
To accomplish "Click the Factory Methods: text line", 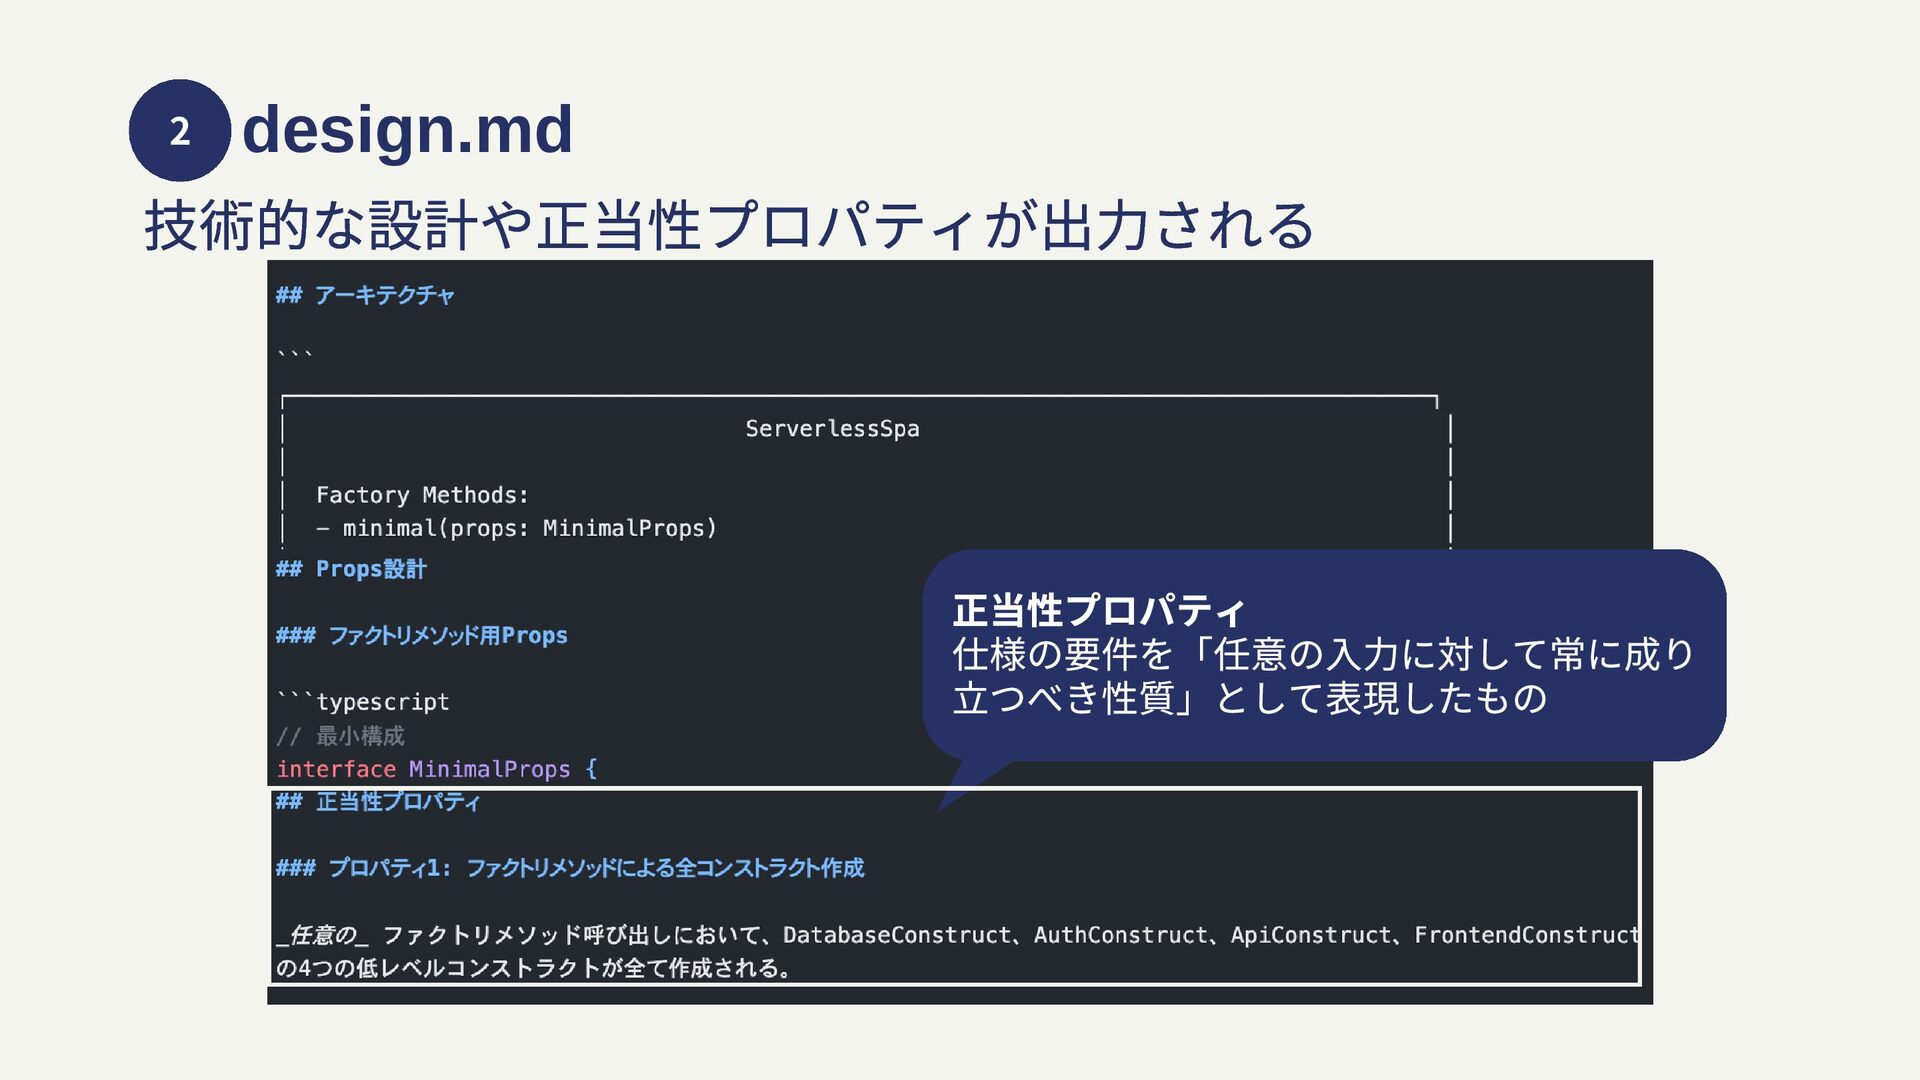I will pos(421,495).
